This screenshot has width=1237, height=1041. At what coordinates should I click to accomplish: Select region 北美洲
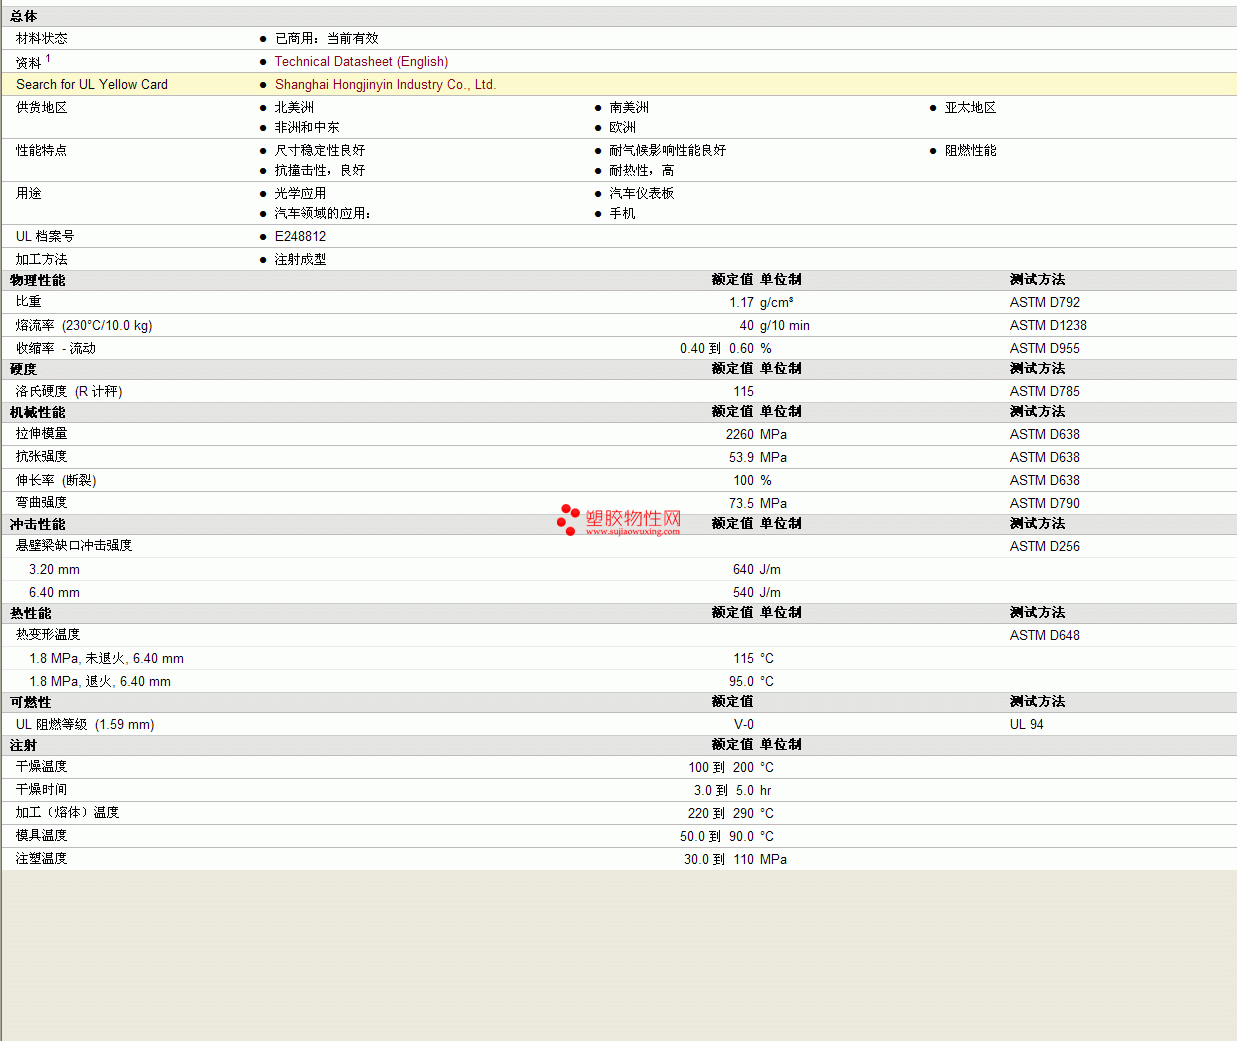coord(294,108)
